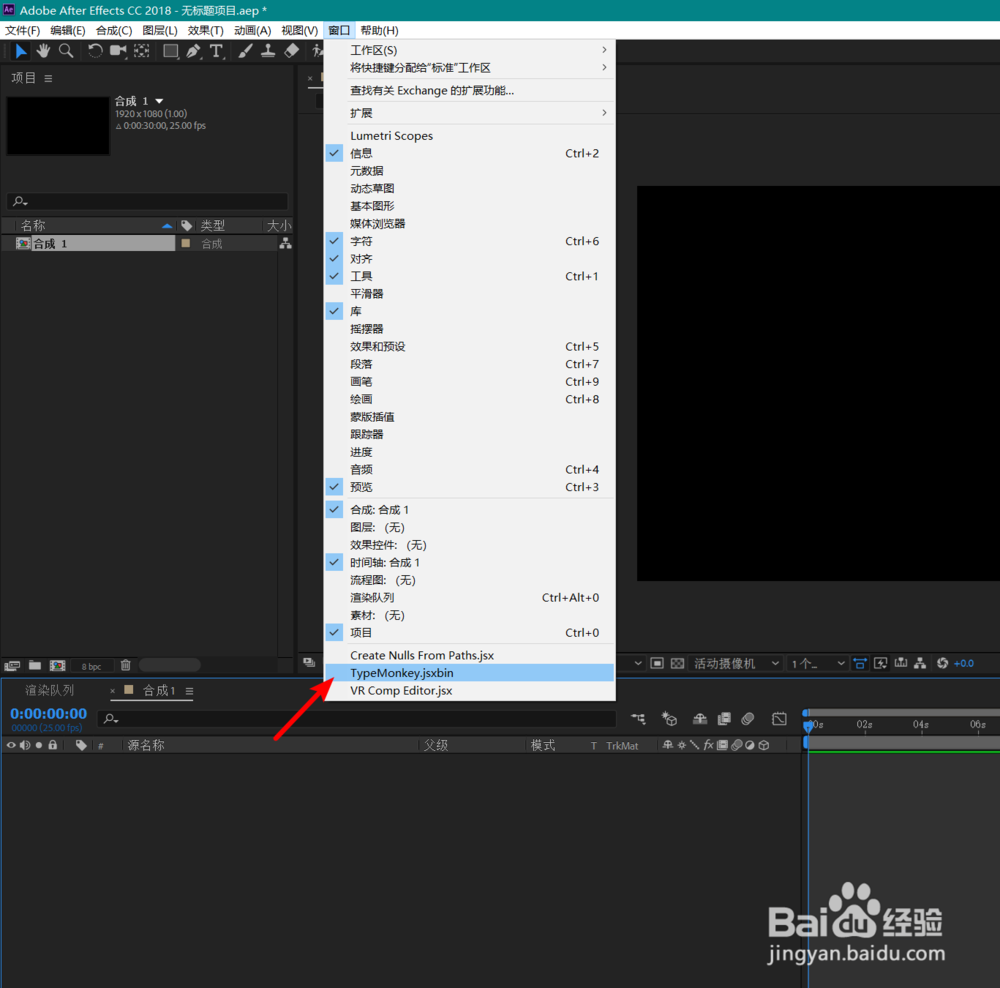Image resolution: width=1000 pixels, height=988 pixels.
Task: Create a new composition from Project panel footer
Action: tap(57, 665)
